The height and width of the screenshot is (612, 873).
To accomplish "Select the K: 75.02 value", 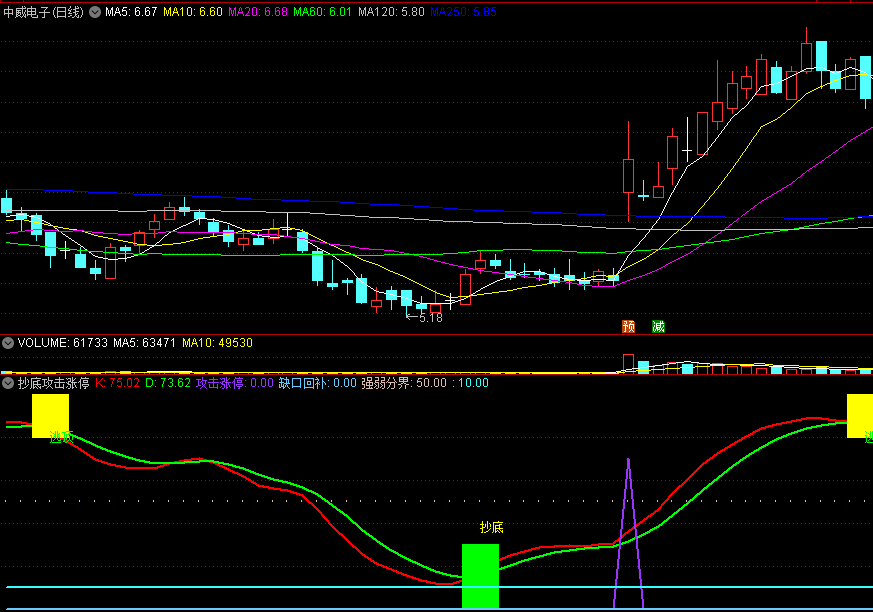I will (117, 383).
